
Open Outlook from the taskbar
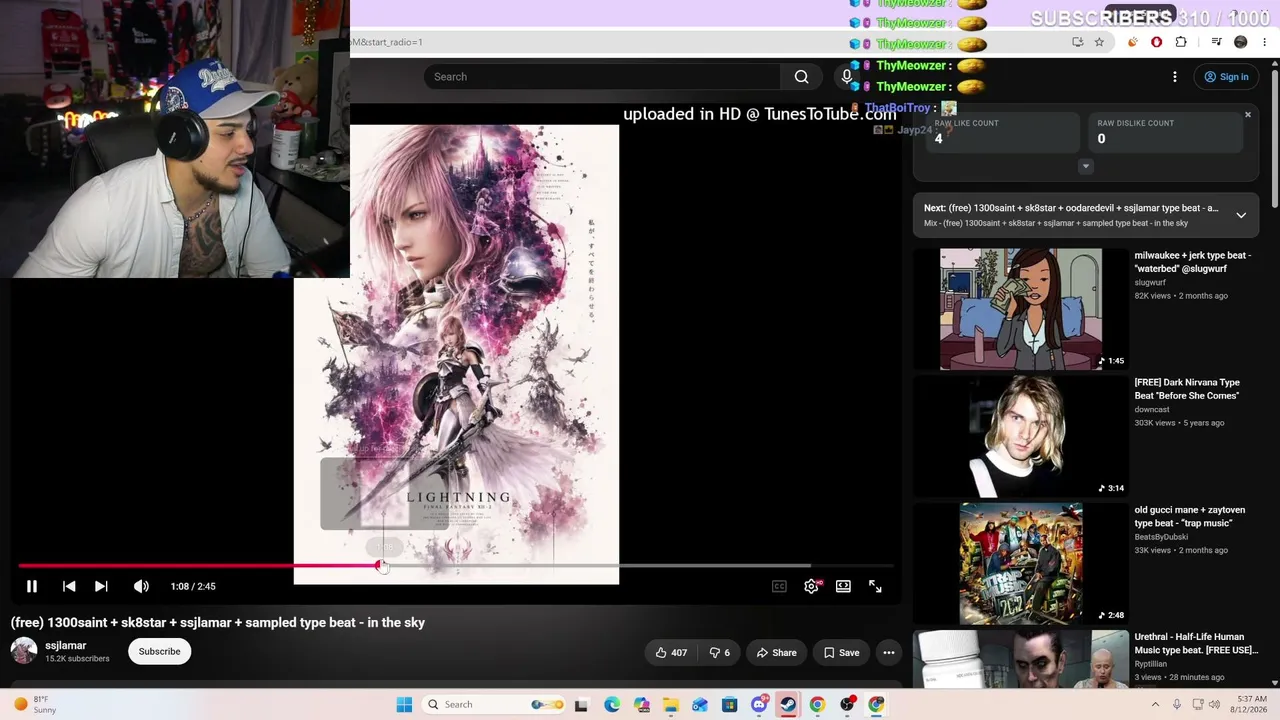coord(700,705)
